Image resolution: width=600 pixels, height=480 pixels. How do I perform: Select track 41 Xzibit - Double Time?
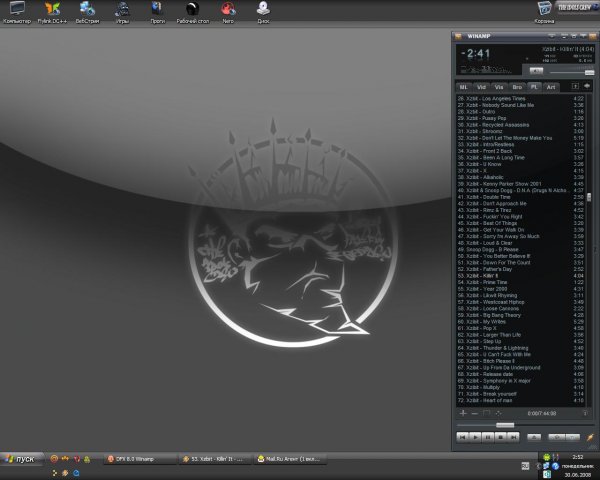point(521,197)
